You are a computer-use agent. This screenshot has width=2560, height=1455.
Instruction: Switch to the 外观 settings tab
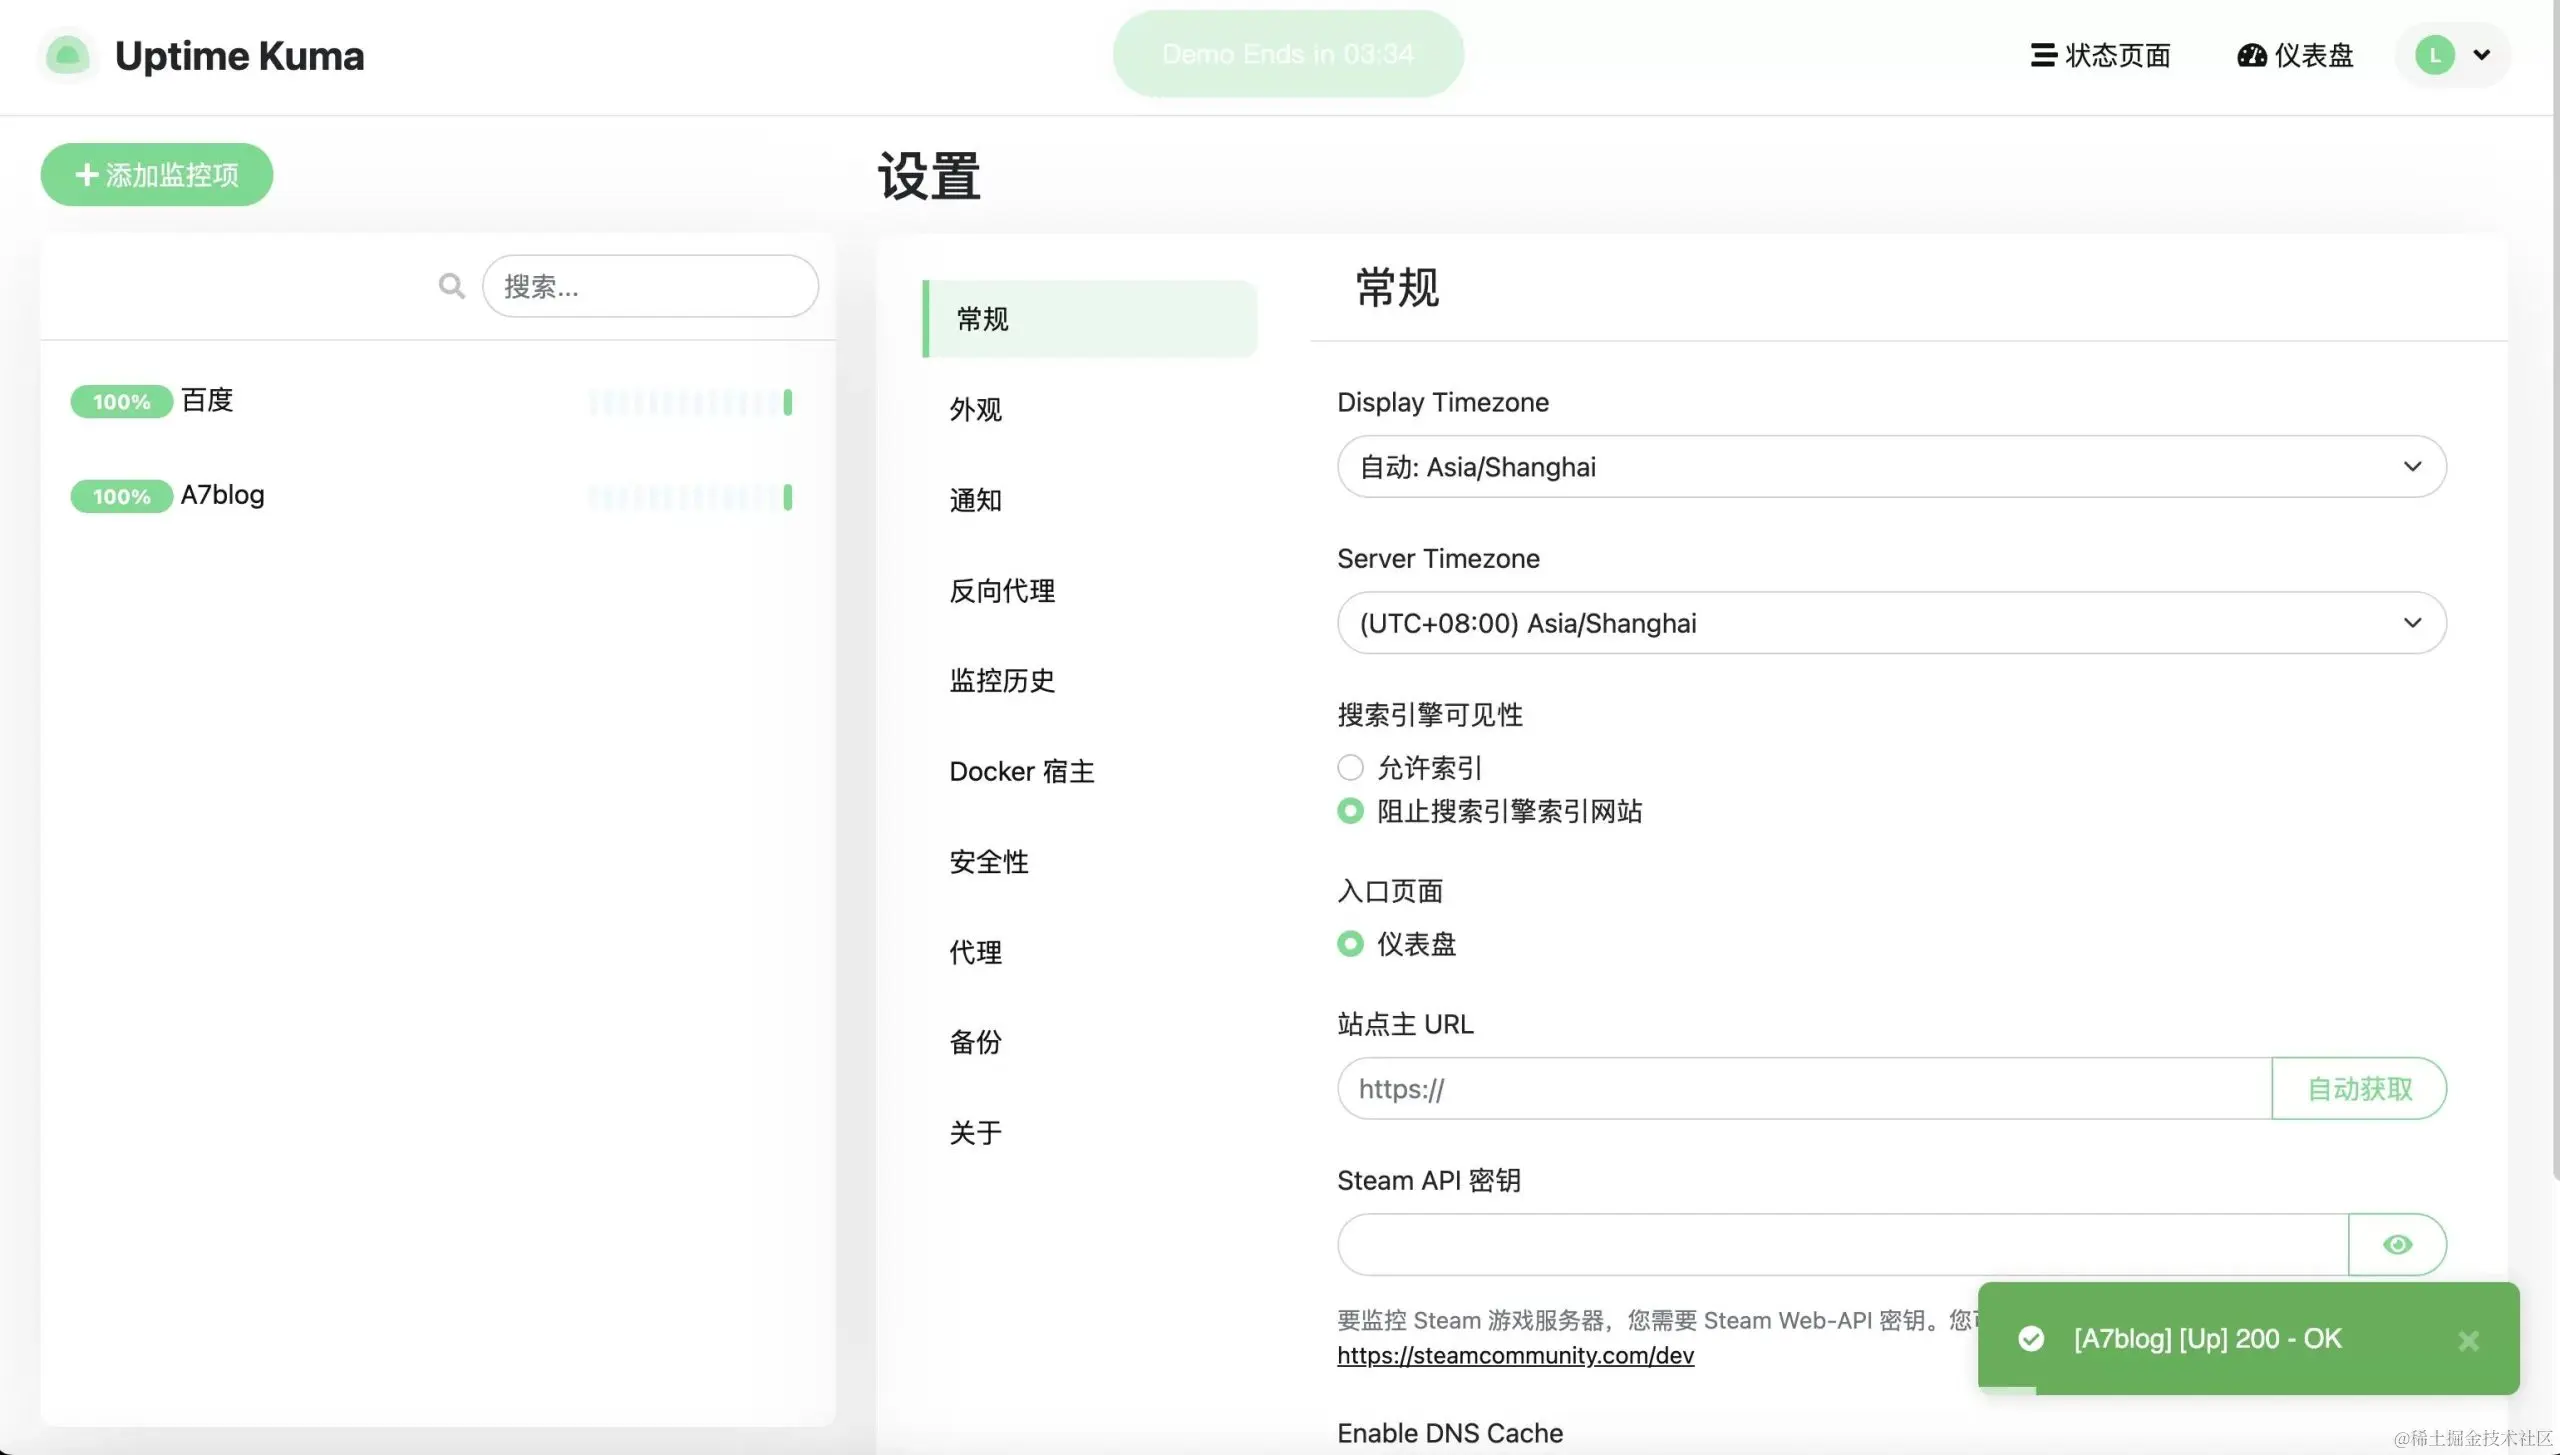pyautogui.click(x=975, y=410)
